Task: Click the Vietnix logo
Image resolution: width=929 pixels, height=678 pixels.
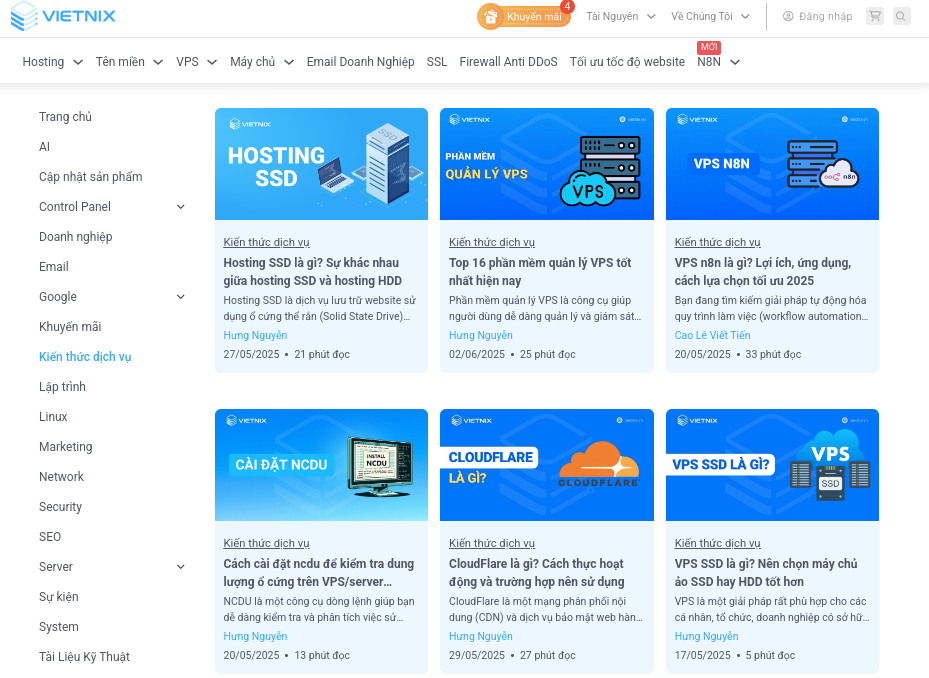Action: tap(63, 16)
